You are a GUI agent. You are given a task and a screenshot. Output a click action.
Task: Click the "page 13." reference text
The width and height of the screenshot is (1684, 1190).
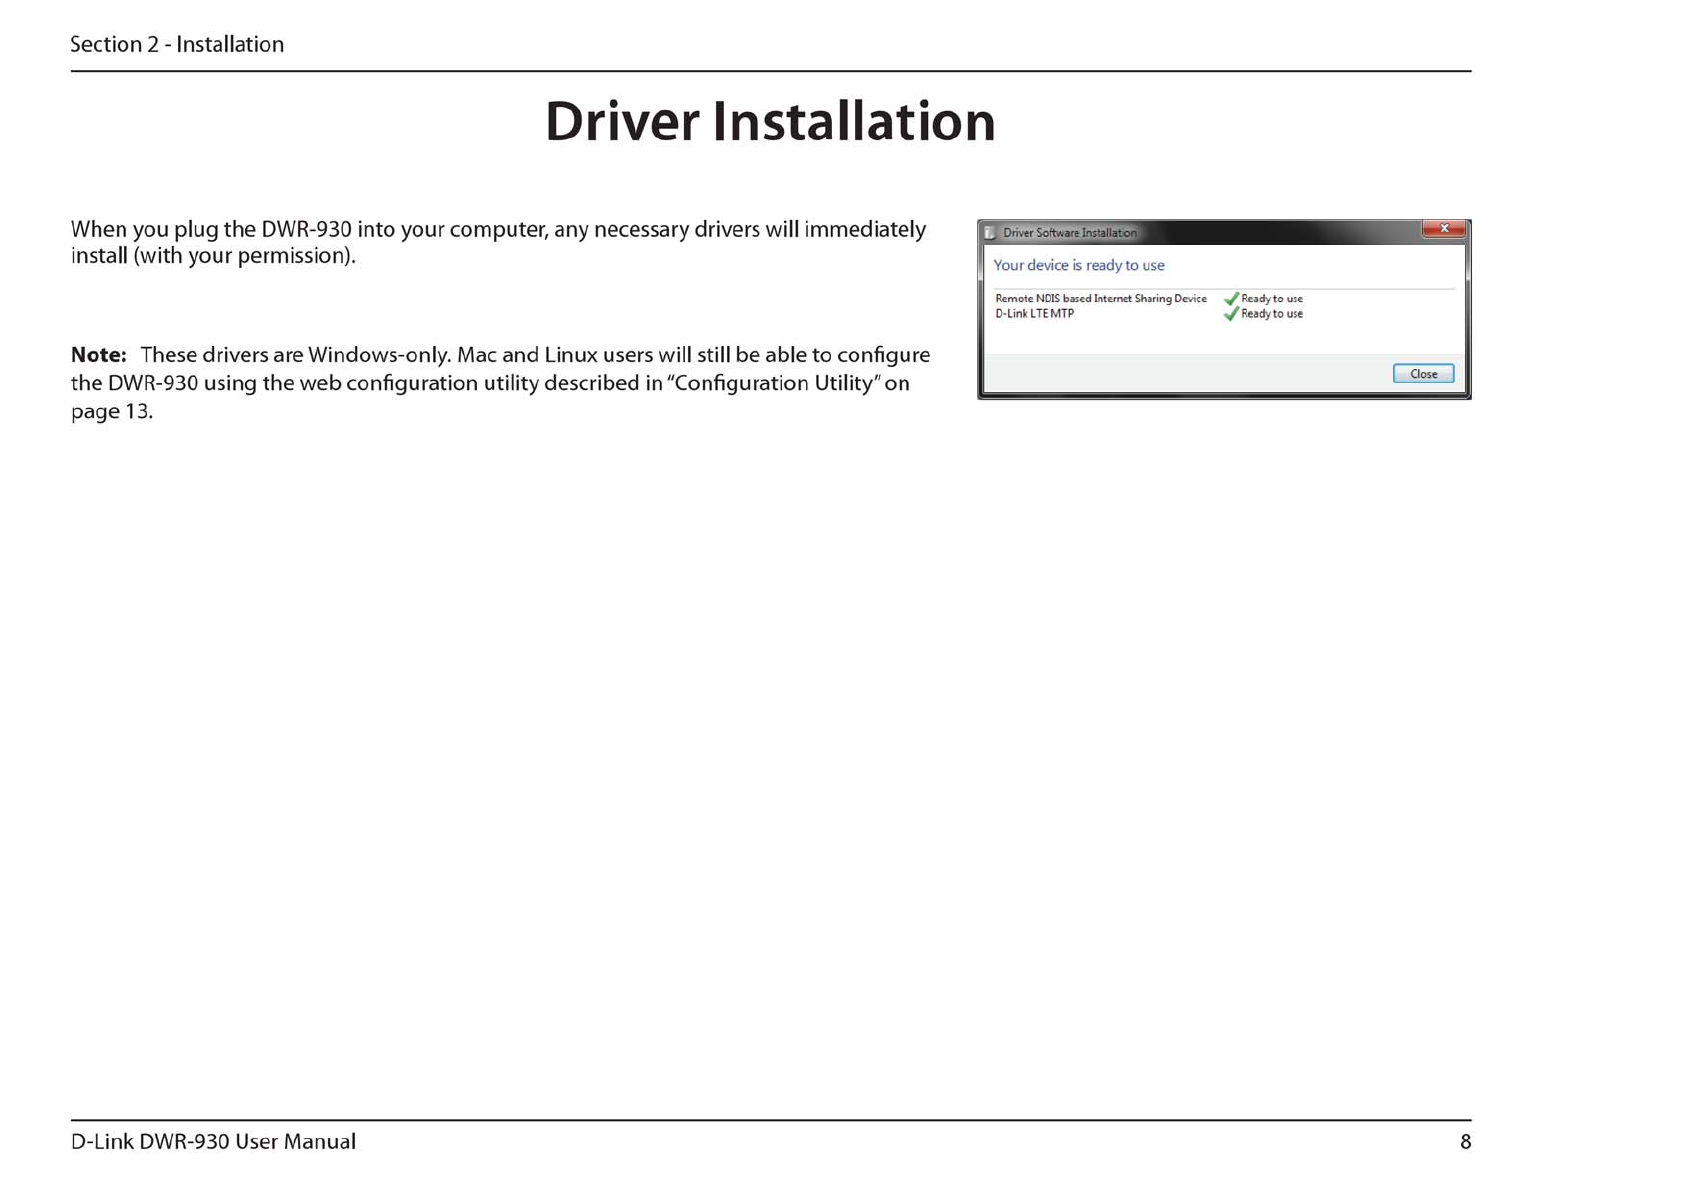pyautogui.click(x=111, y=411)
